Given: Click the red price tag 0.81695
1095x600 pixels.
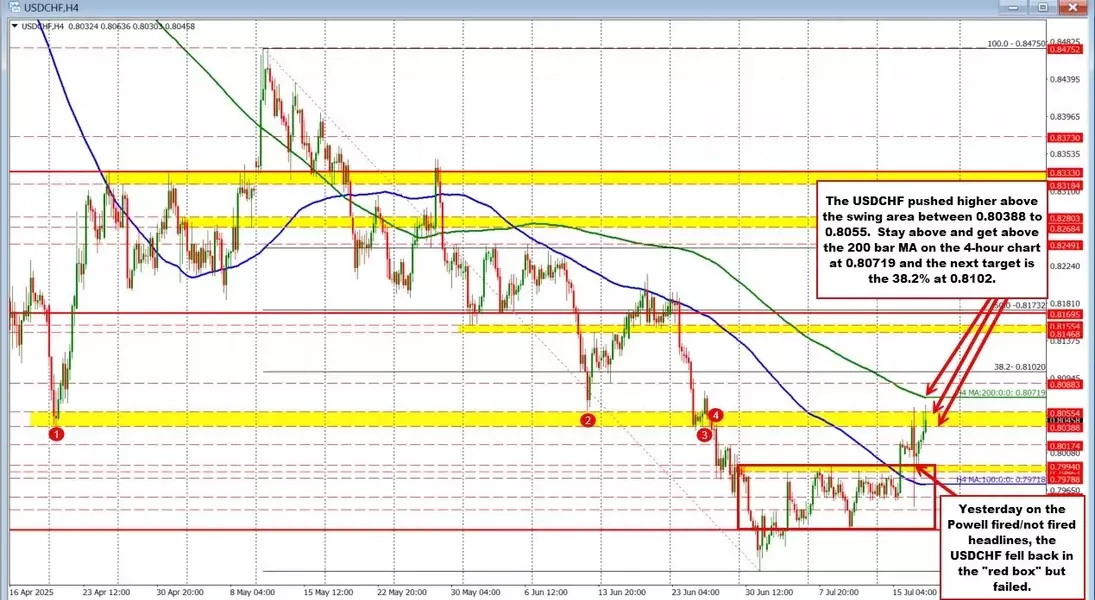Looking at the screenshot, I should [1064, 314].
